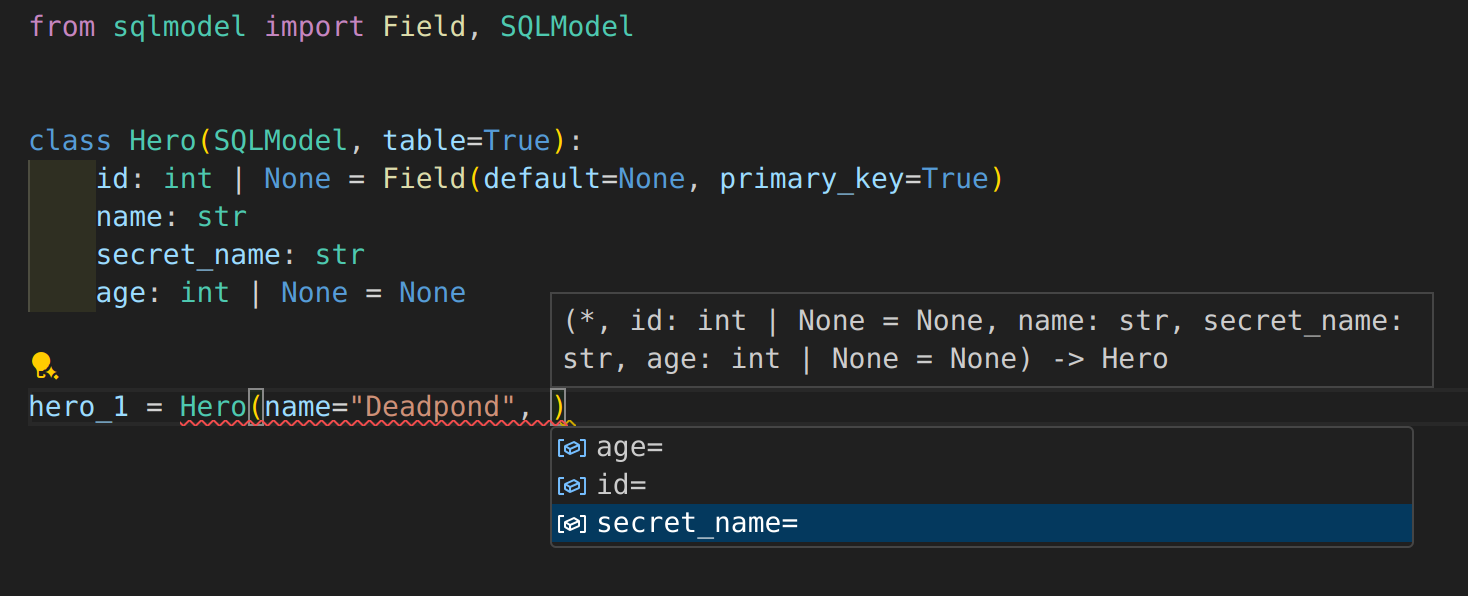Click the Hero signature help tooltip
1468x596 pixels.
coord(990,340)
